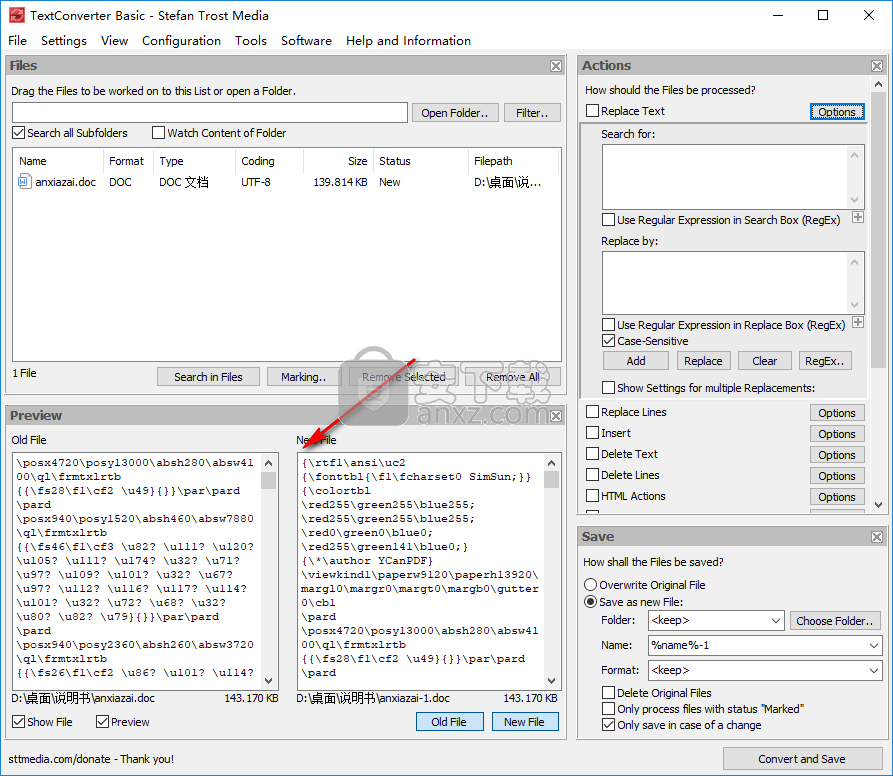The width and height of the screenshot is (893, 776).
Task: Toggle the Show File checkbox
Action: 19,722
